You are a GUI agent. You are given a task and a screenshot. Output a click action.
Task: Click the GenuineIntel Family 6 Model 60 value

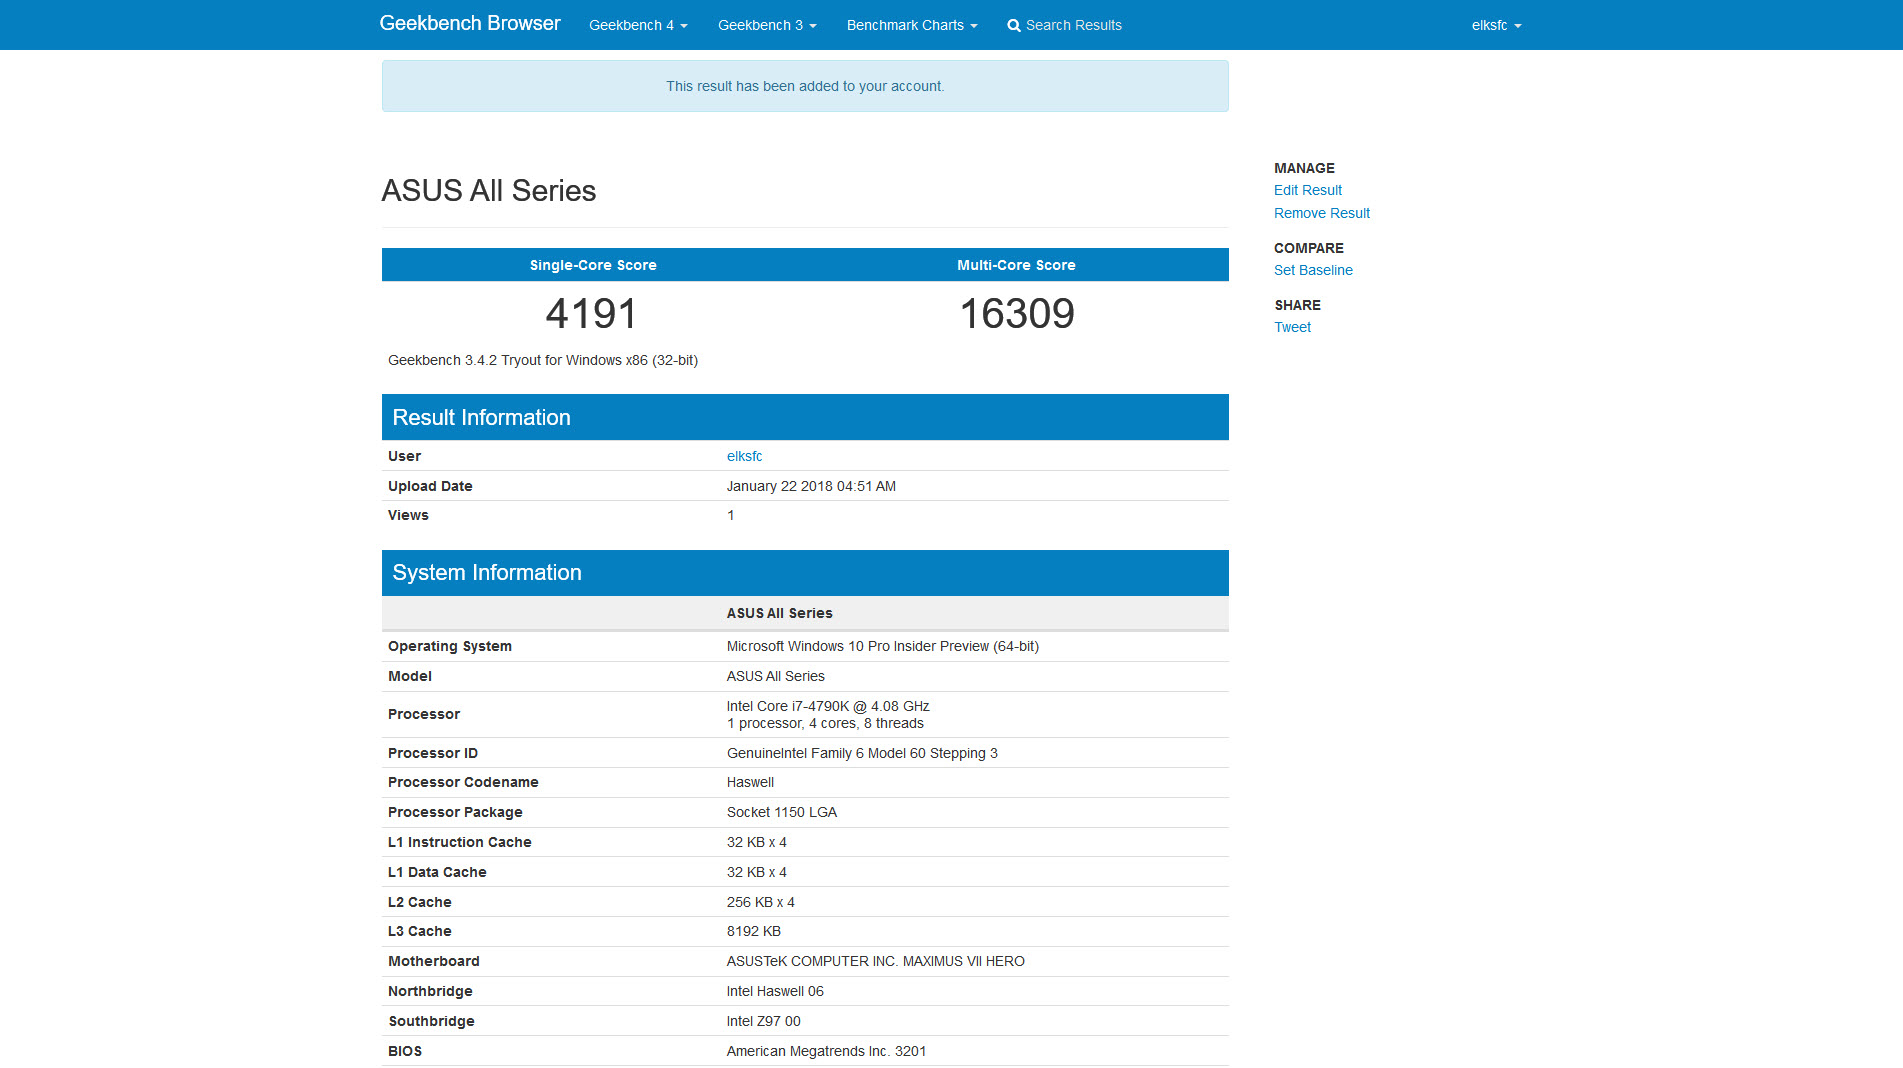862,753
